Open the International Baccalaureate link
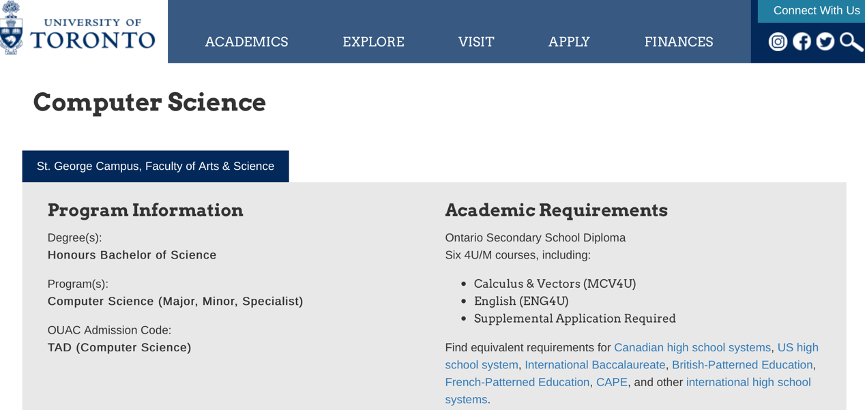866x410 pixels. point(595,365)
